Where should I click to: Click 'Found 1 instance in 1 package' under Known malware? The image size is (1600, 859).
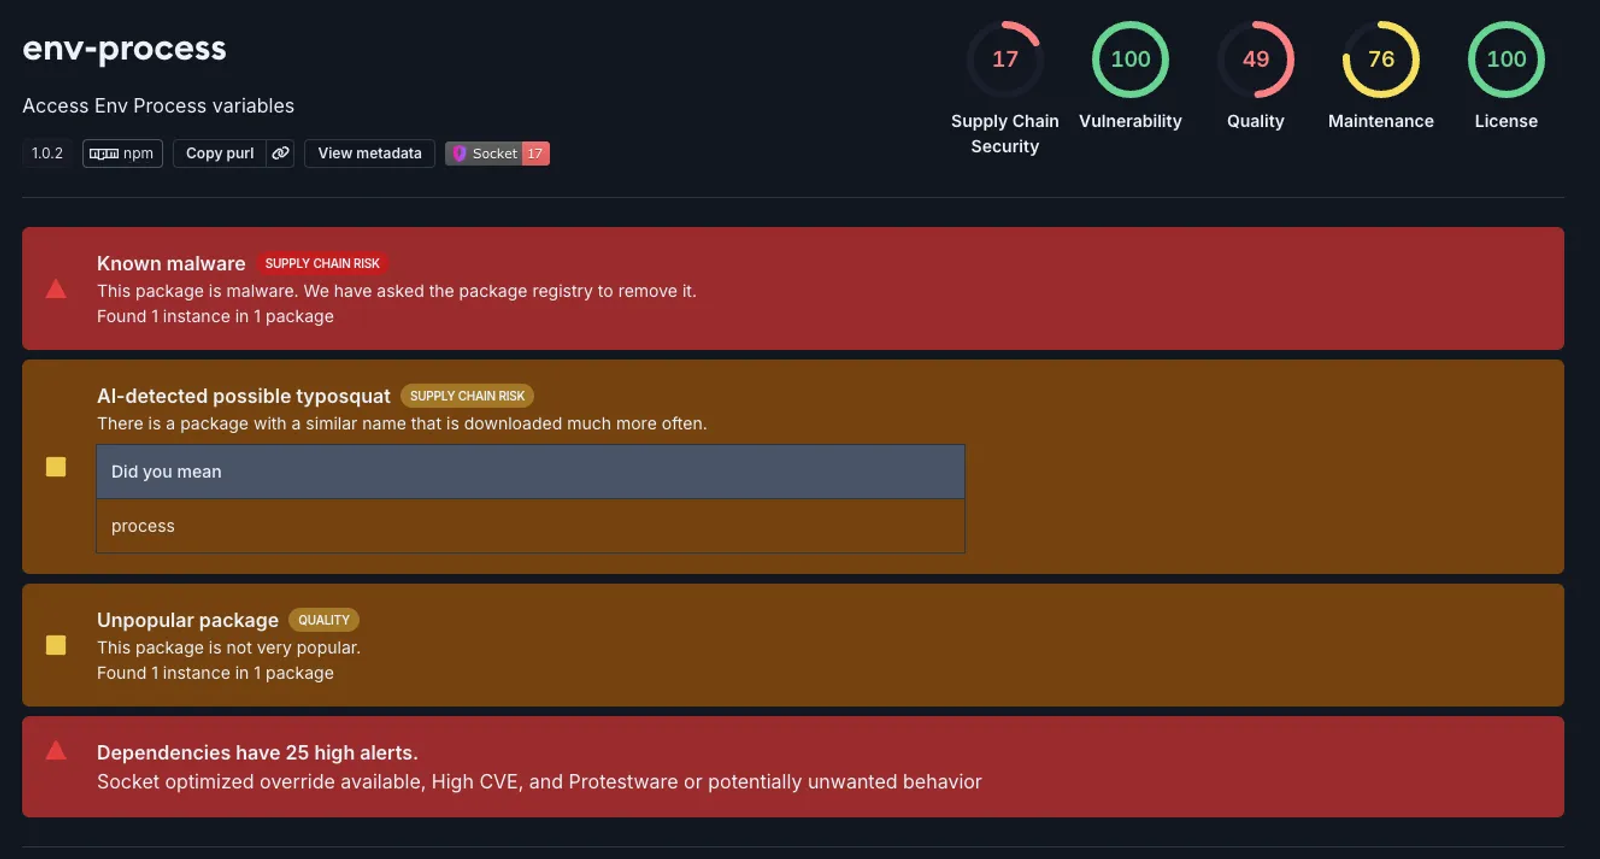215,316
